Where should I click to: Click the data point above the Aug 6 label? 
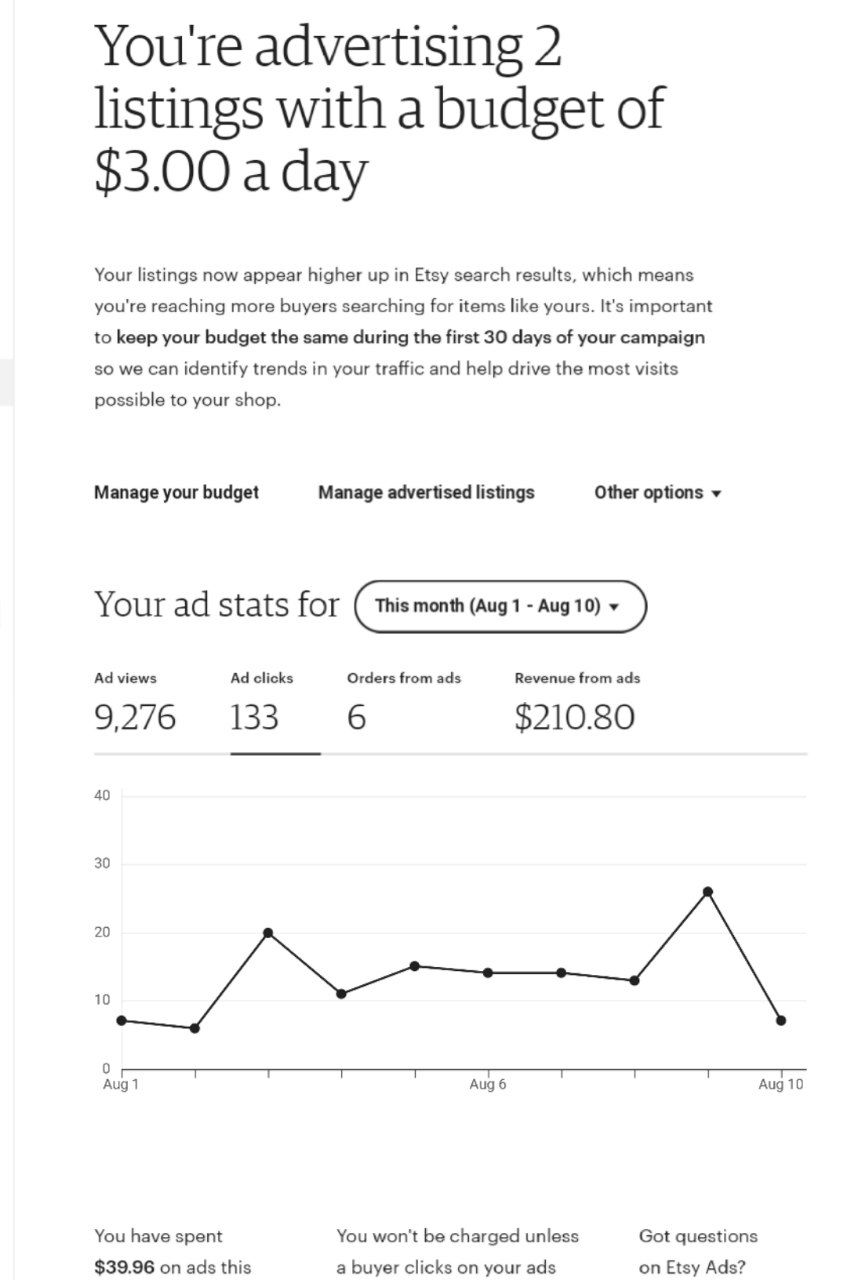point(488,972)
